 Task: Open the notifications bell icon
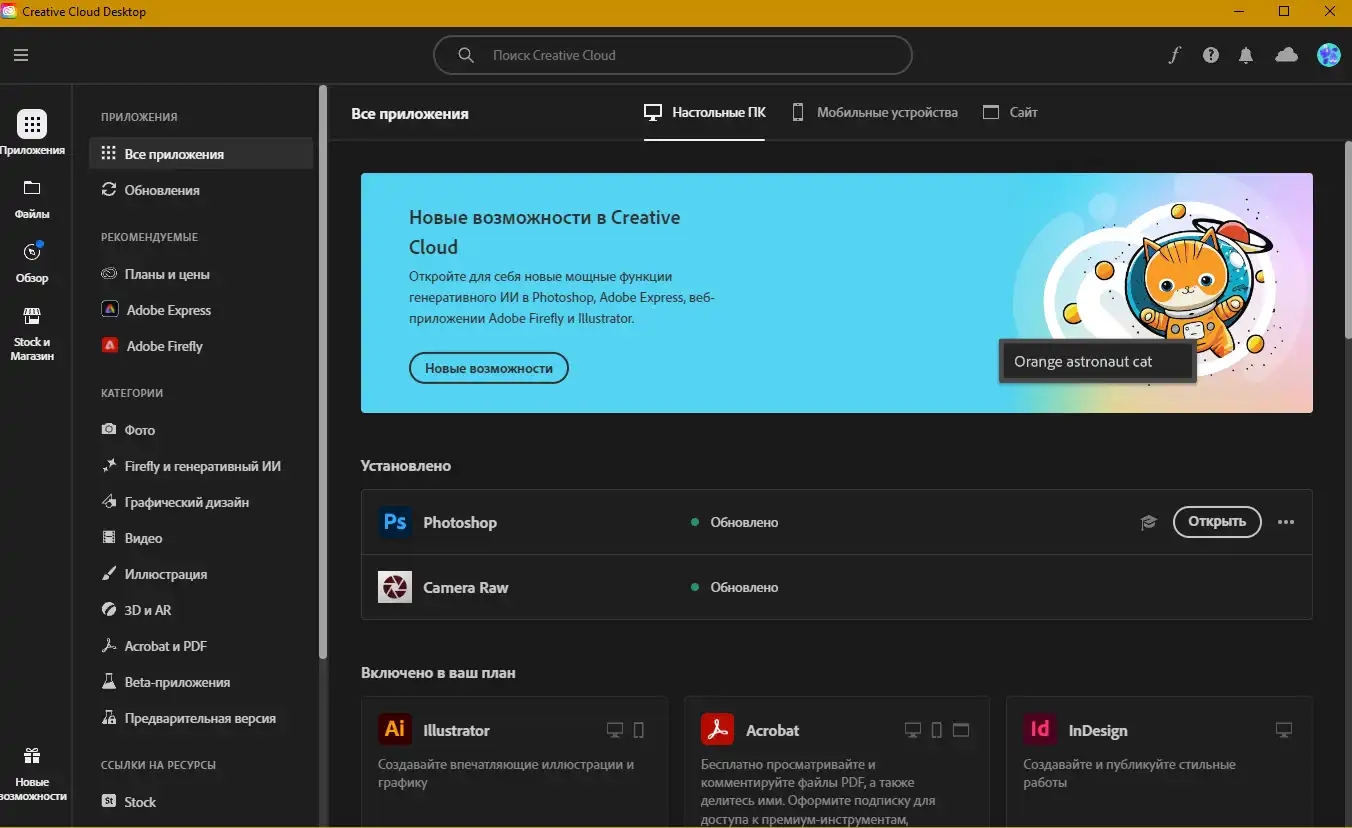(x=1246, y=56)
